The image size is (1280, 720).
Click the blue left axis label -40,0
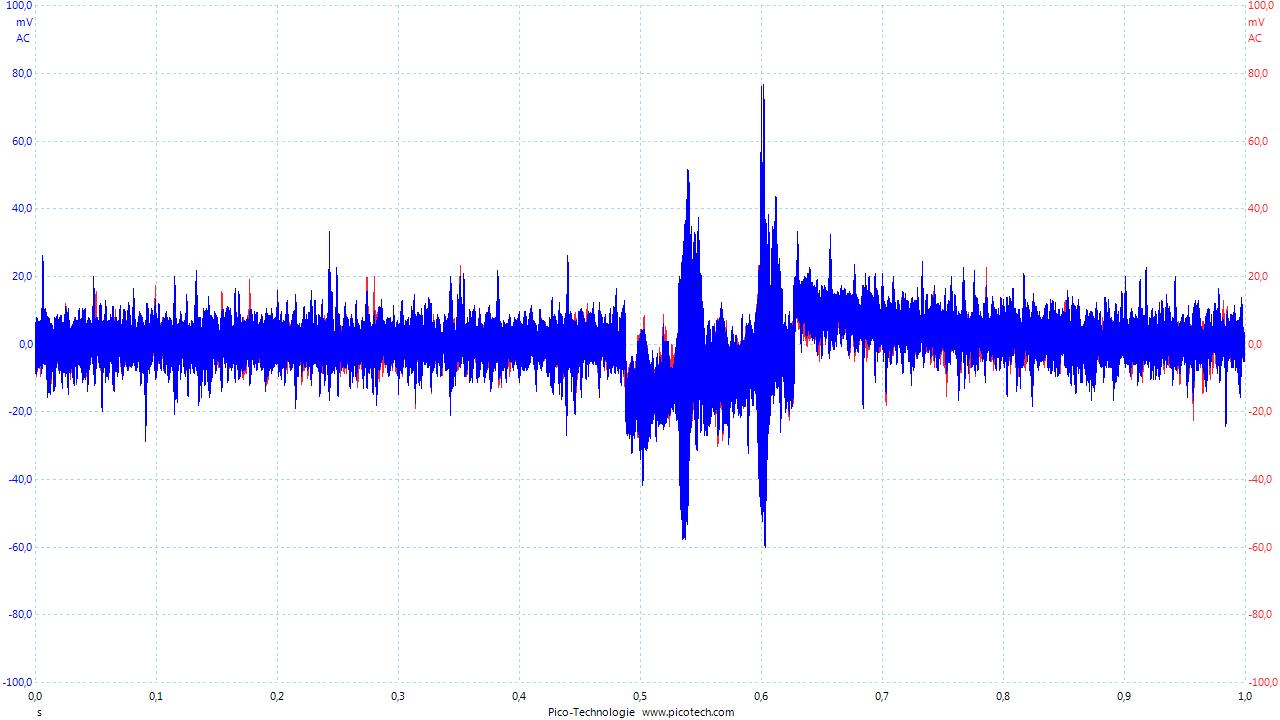coord(20,479)
